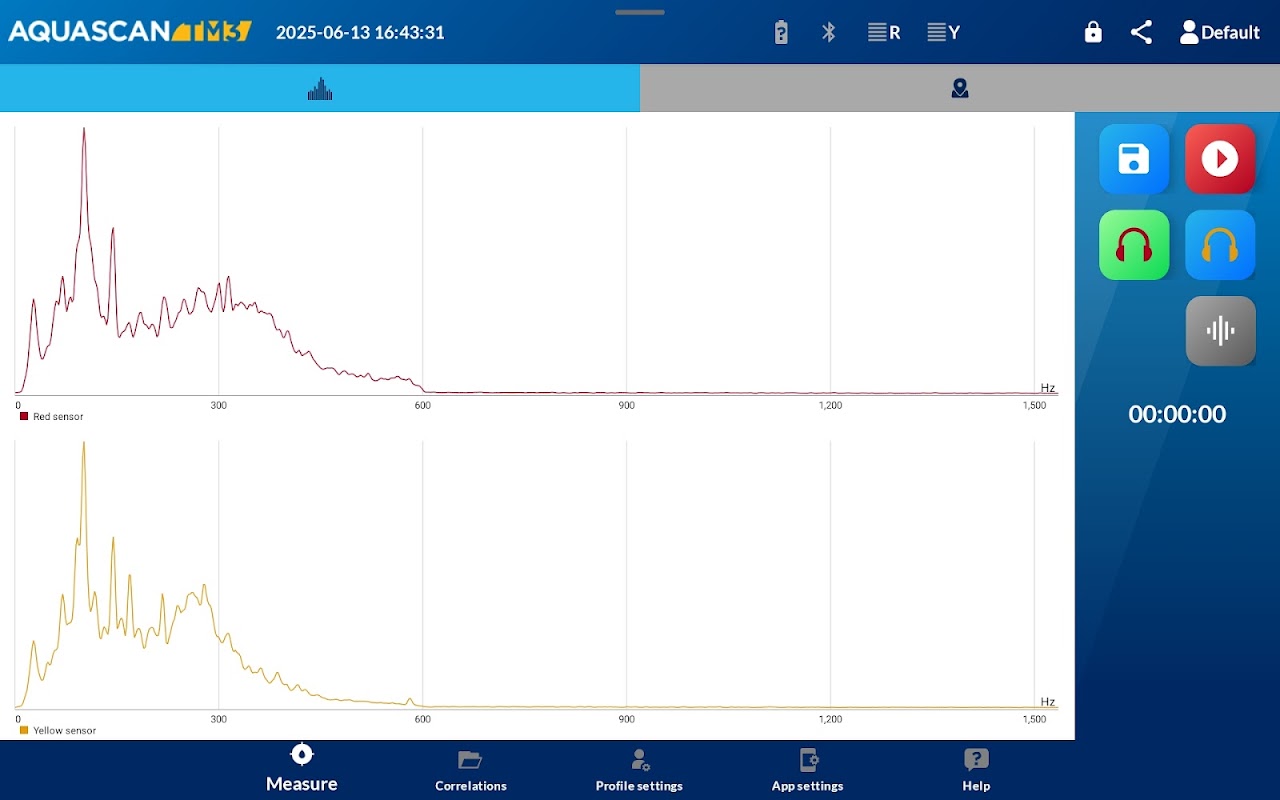This screenshot has height=800, width=1280.
Task: Listen to red sensor via headphones icon
Action: [1134, 245]
